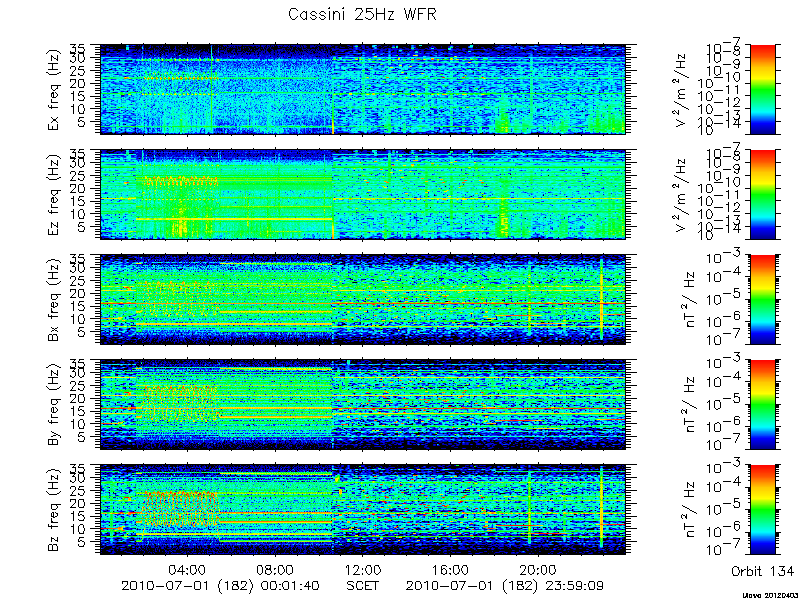The width and height of the screenshot is (800, 600).
Task: Click the "Uiowa 20120403" credit stamp
Action: click(x=771, y=595)
